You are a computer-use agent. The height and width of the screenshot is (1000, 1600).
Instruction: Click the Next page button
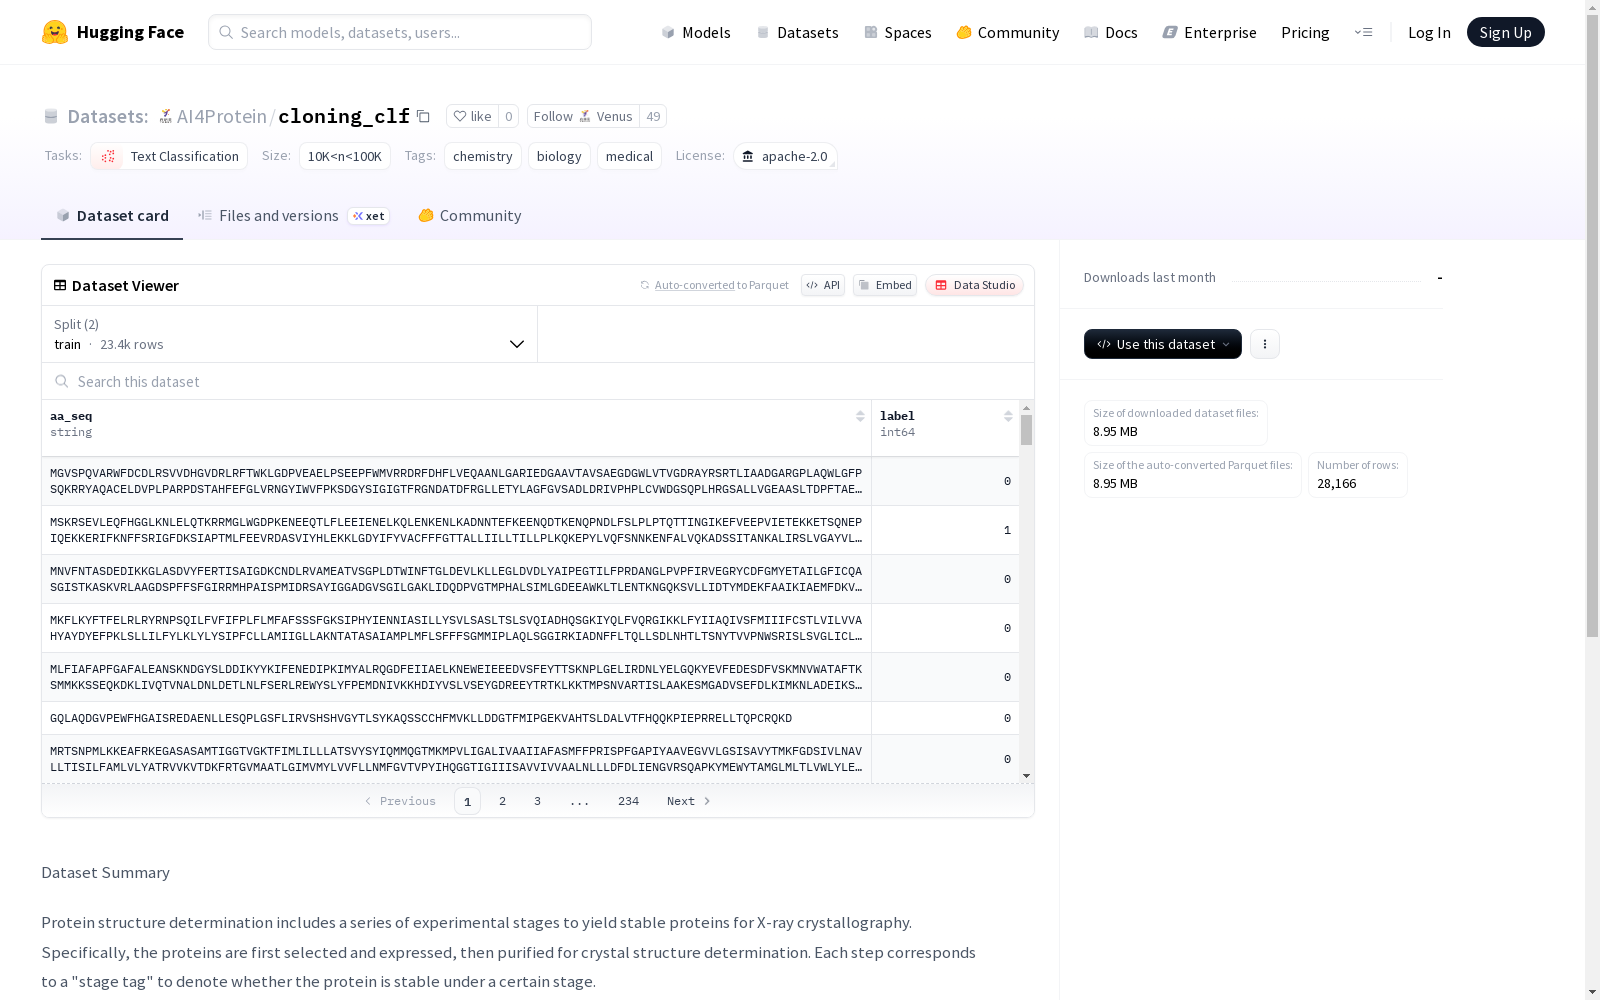coord(689,801)
